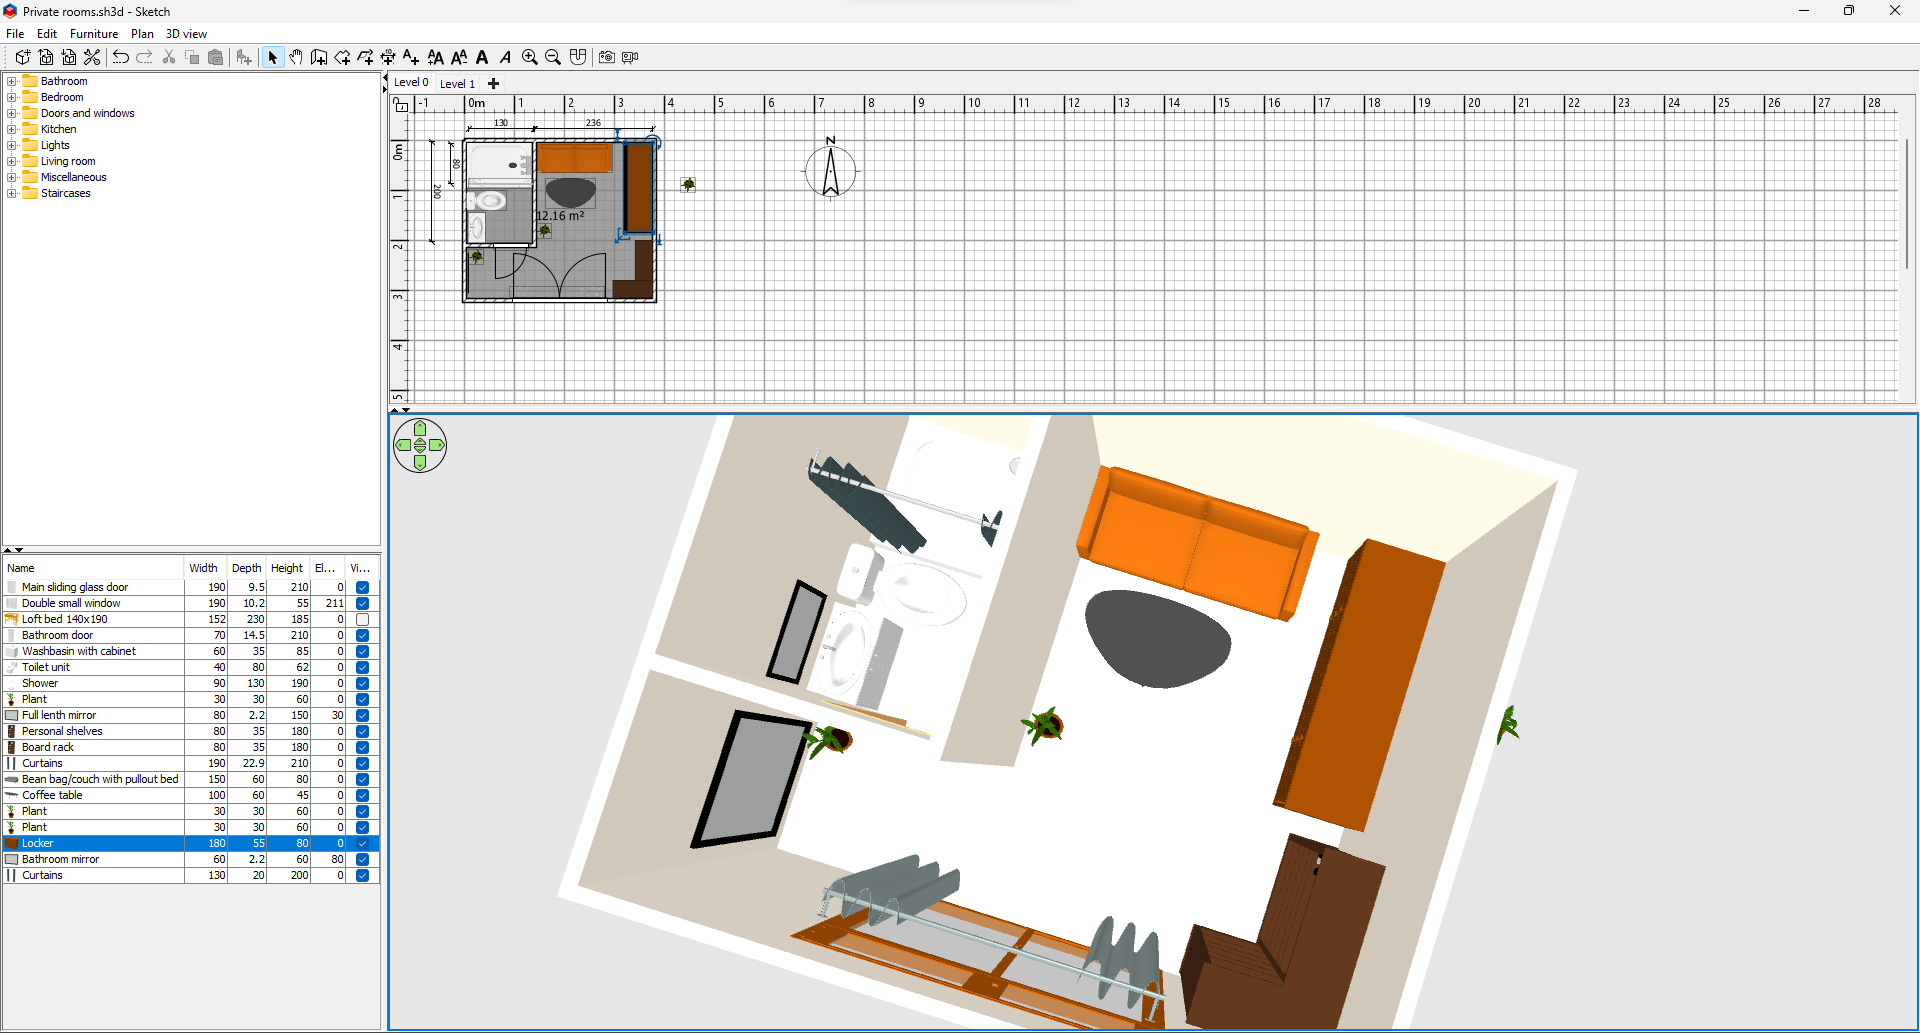Undo the last action

pos(121,57)
